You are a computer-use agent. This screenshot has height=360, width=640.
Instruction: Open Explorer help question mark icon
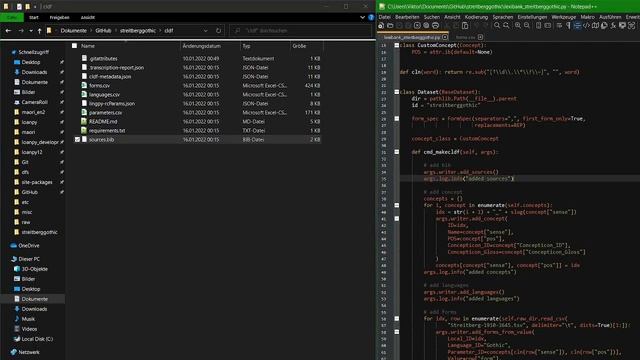tap(371, 18)
